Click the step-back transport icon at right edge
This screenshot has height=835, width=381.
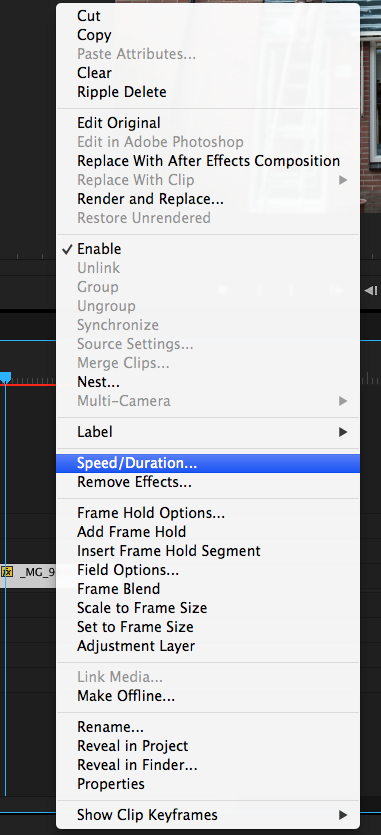tap(371, 290)
